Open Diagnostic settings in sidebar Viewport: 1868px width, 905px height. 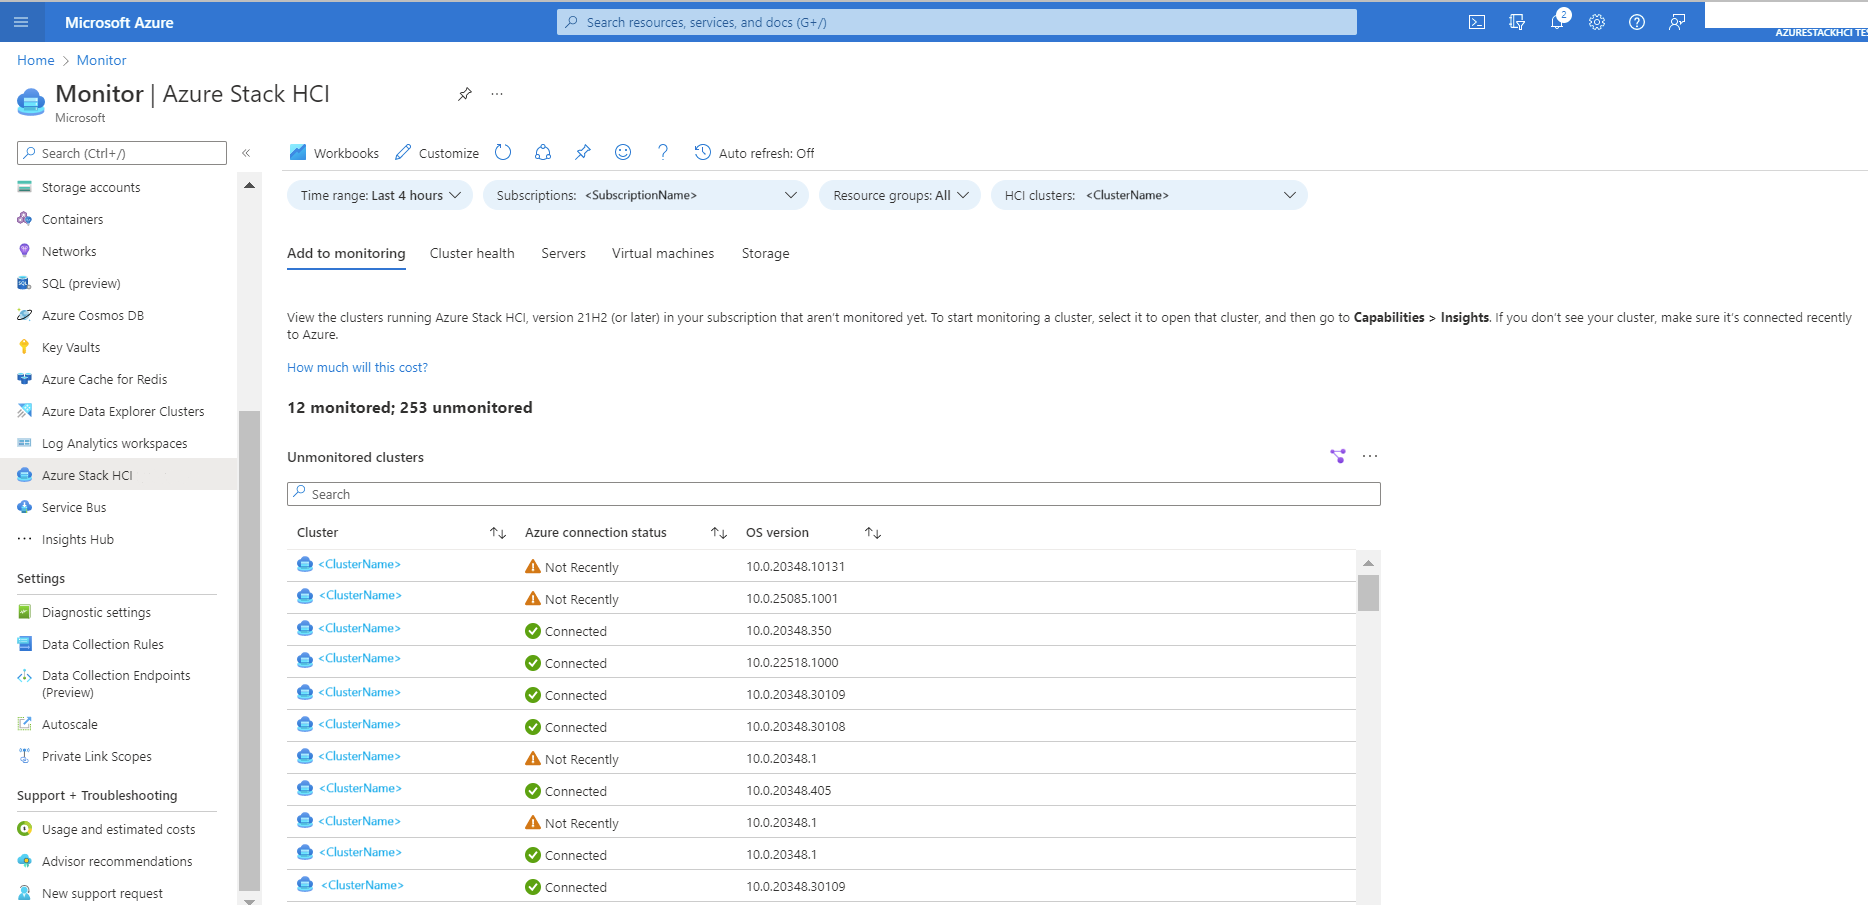click(x=96, y=613)
